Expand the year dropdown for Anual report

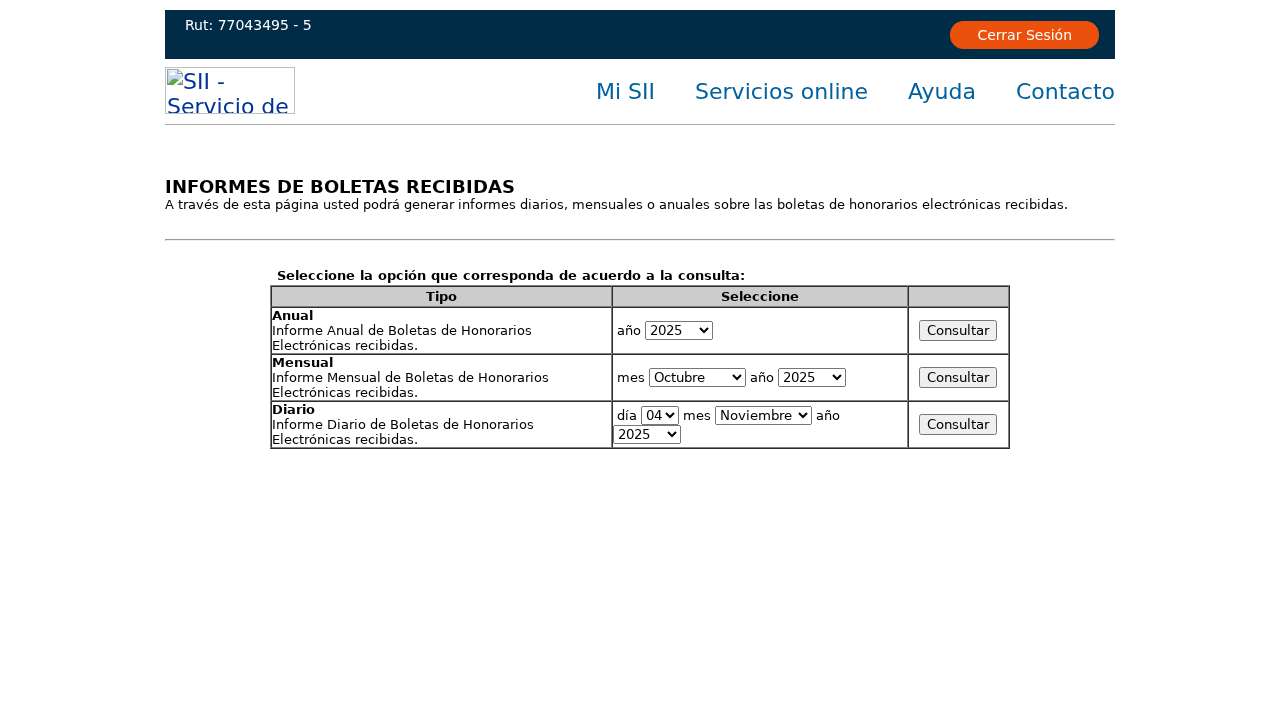(x=678, y=331)
